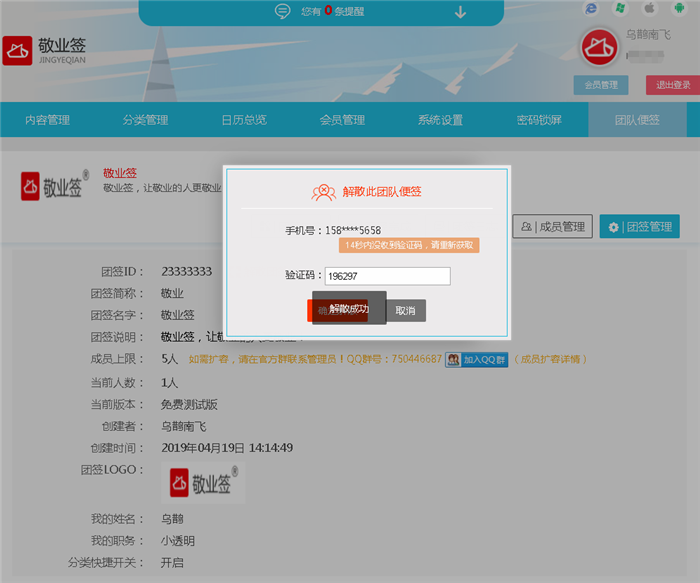Image resolution: width=700 pixels, height=583 pixels.
Task: Click the disband-team icon in dialog header
Action: [x=324, y=192]
